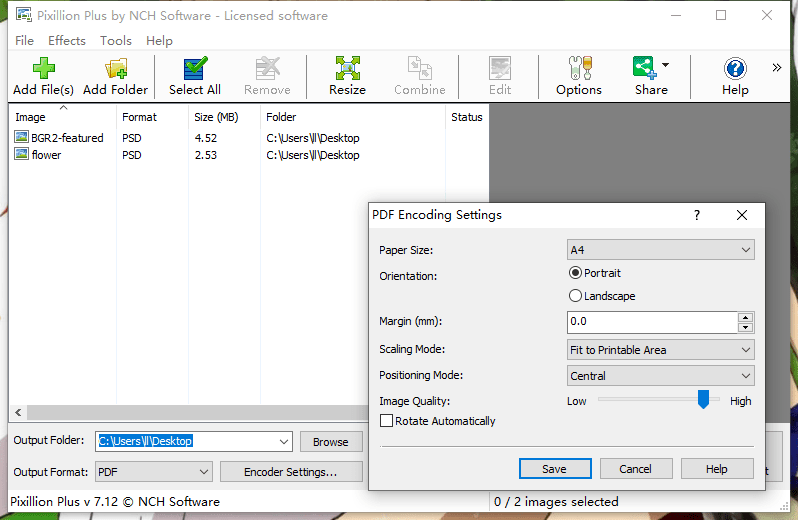Screen dimensions: 798x520
Task: Click the Add Folder toolbar icon
Action: [x=116, y=68]
